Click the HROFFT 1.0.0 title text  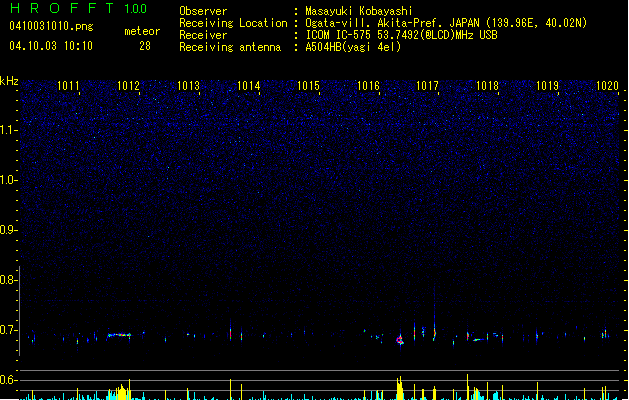click(x=79, y=8)
